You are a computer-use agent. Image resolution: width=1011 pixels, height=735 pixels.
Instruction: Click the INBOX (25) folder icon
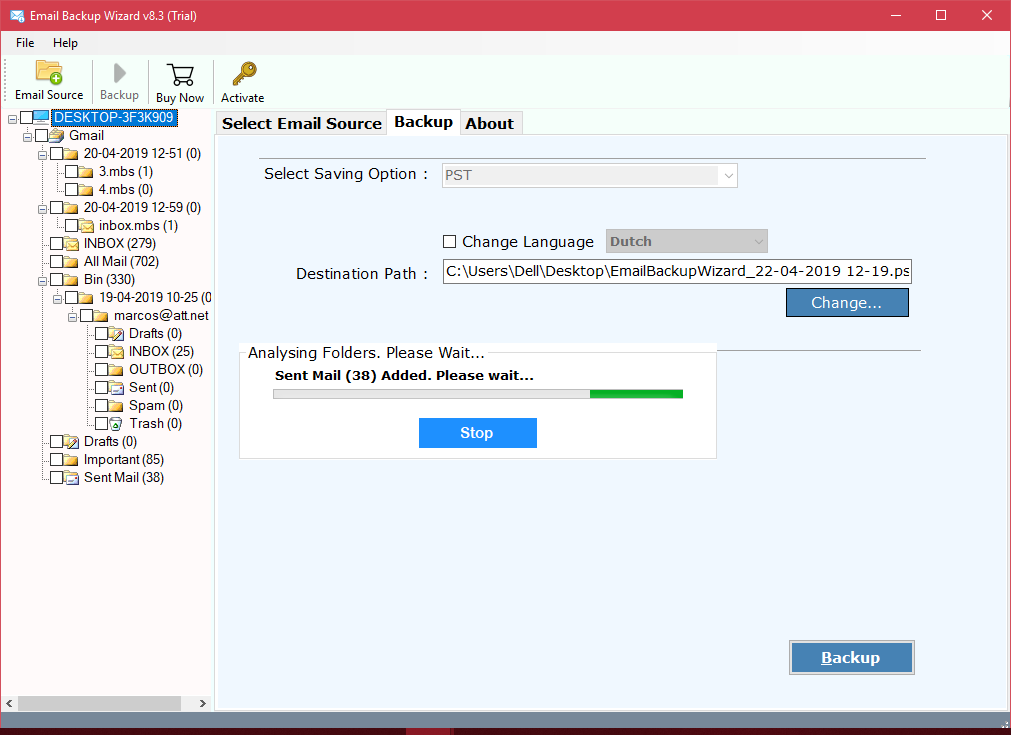[117, 352]
